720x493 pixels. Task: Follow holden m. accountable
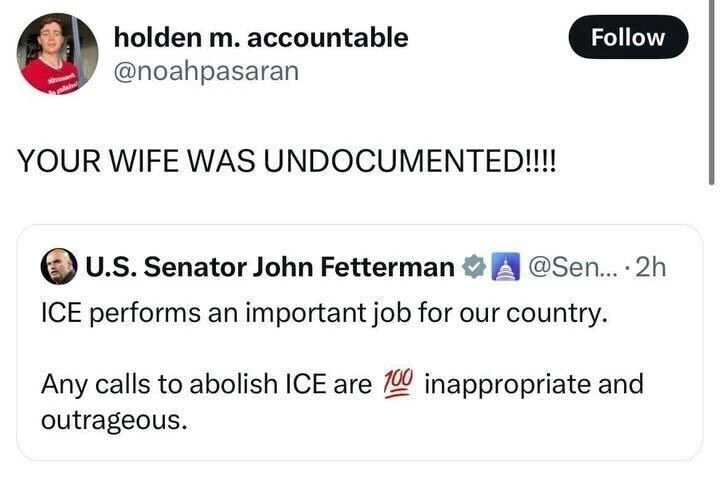[x=628, y=38]
